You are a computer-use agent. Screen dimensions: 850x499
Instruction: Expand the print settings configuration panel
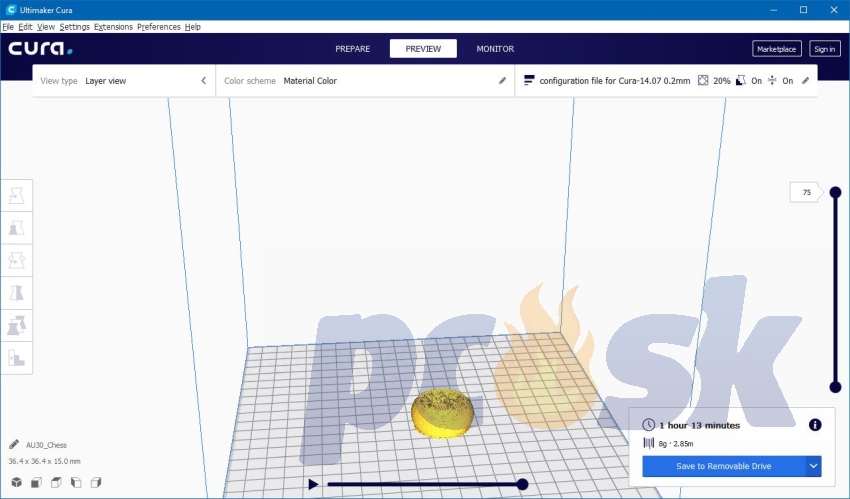pos(666,81)
